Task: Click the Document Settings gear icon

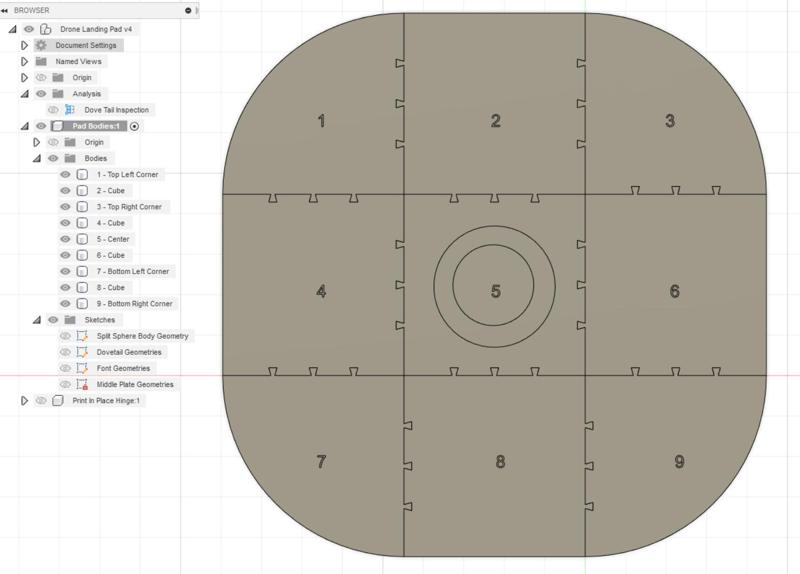Action: click(x=41, y=45)
